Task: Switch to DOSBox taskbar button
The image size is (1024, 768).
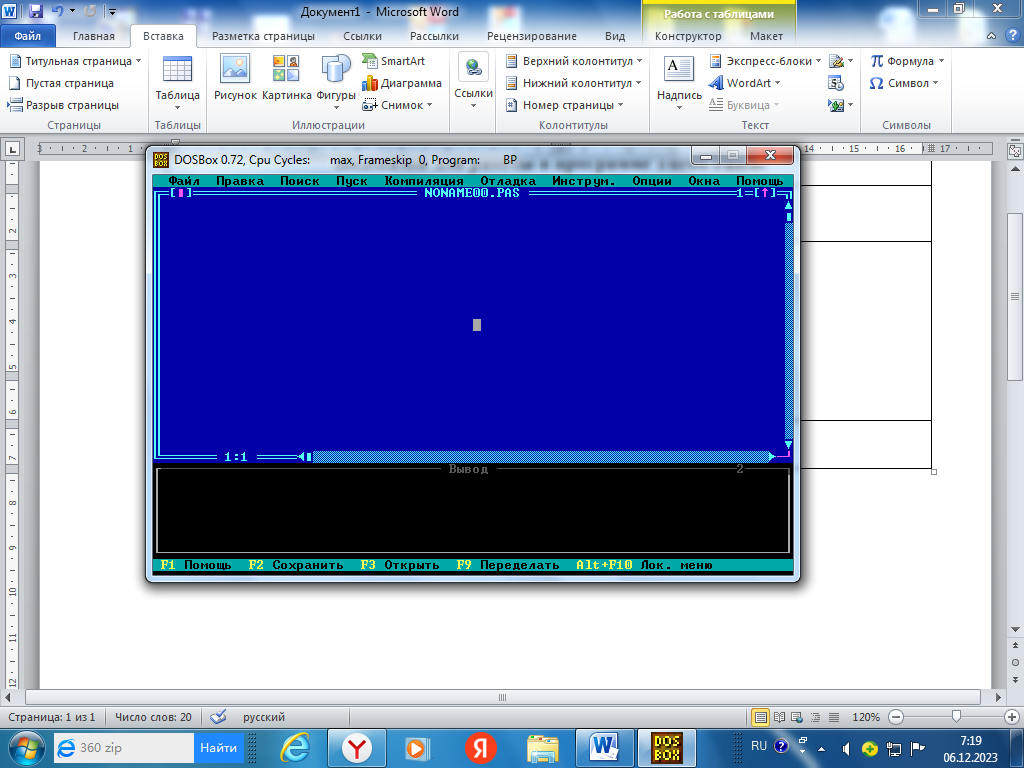Action: (x=667, y=748)
